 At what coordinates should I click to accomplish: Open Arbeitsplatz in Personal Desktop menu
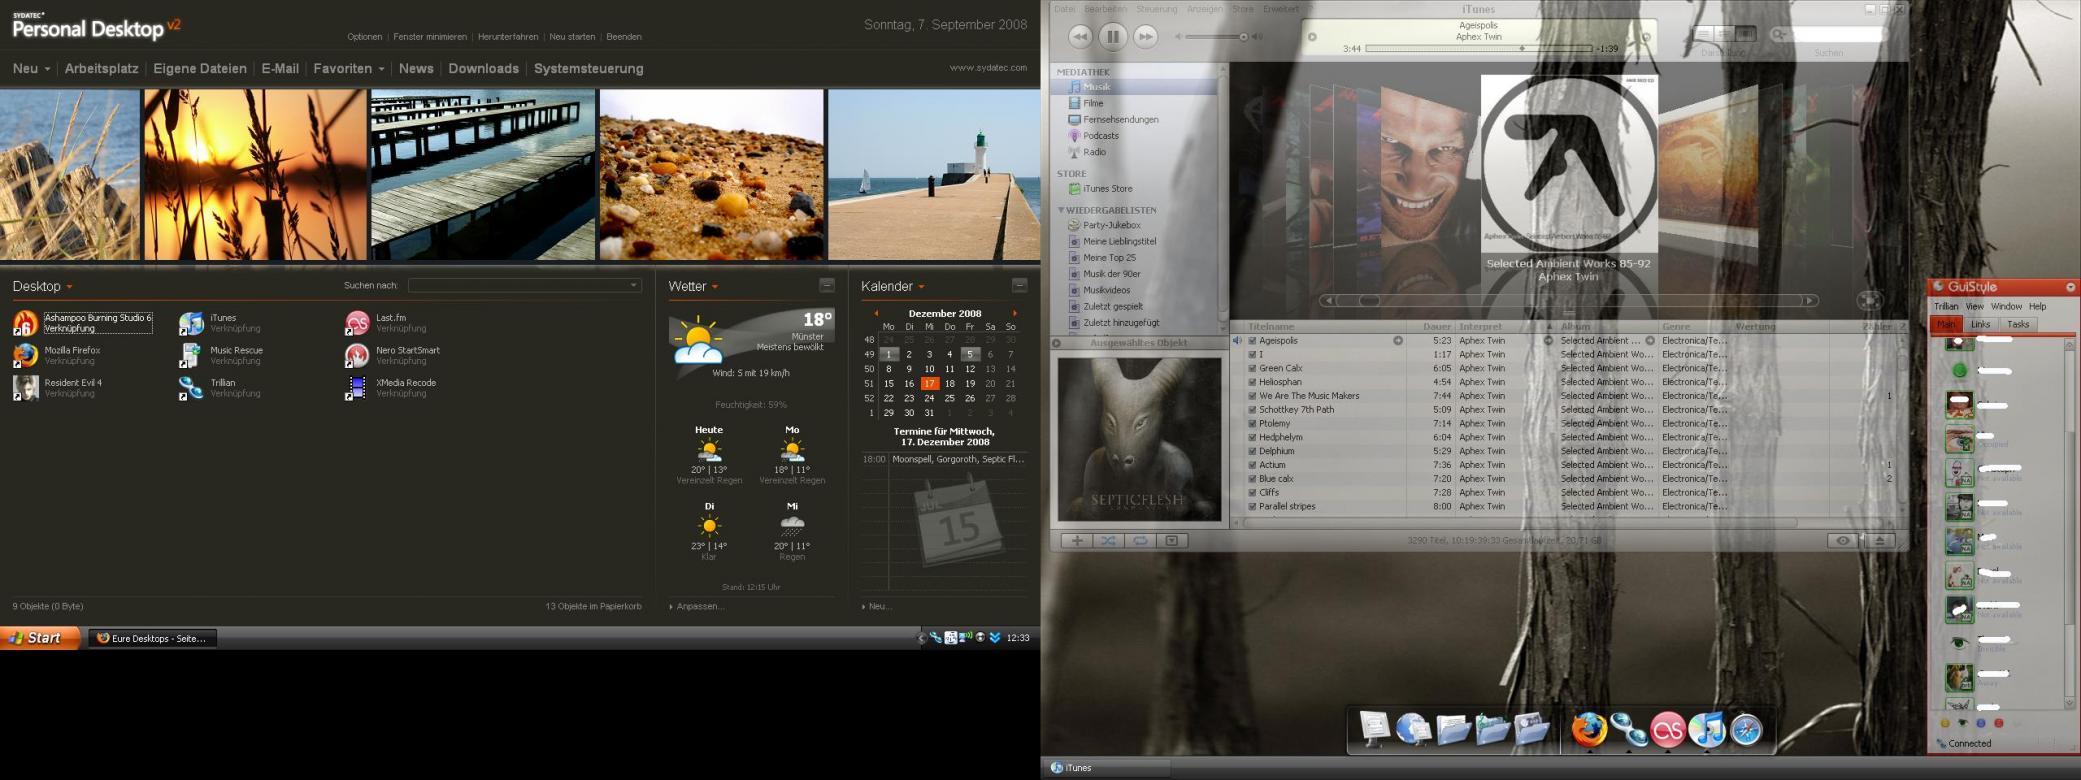click(x=101, y=68)
